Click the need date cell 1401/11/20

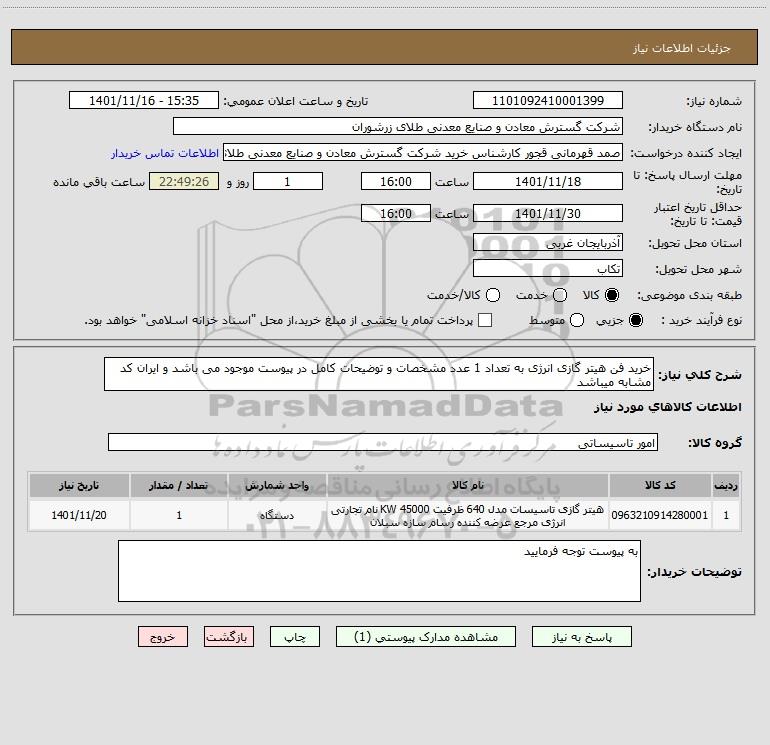(79, 515)
